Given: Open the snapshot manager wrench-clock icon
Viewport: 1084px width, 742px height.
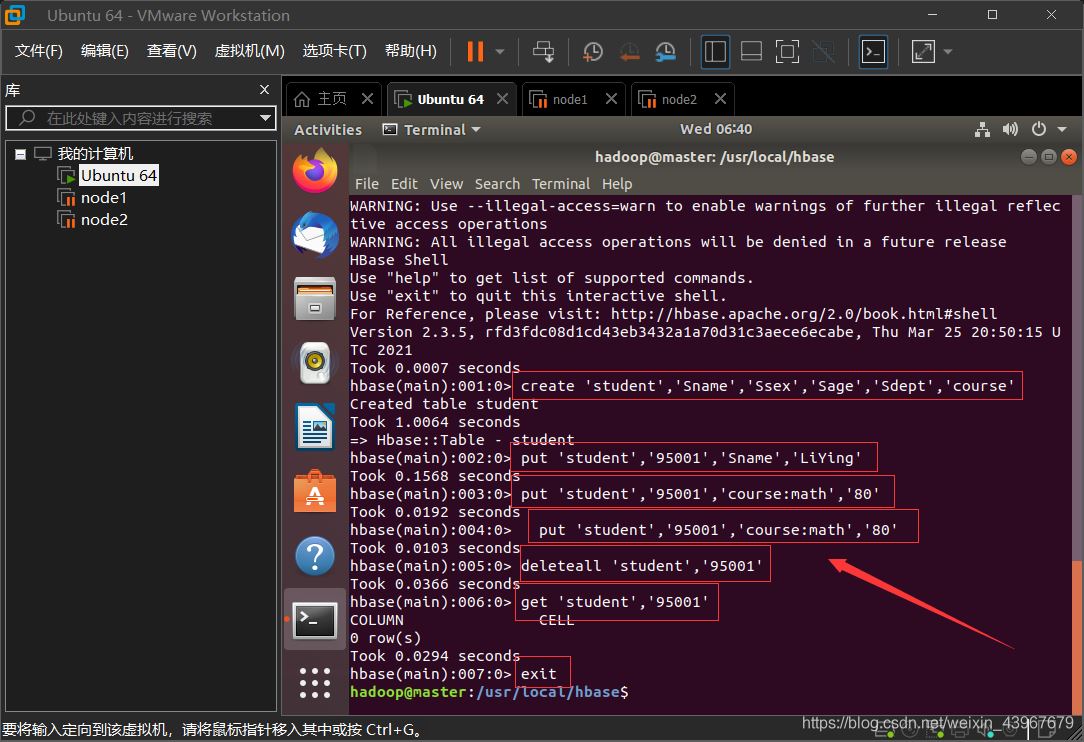Looking at the screenshot, I should coord(665,51).
